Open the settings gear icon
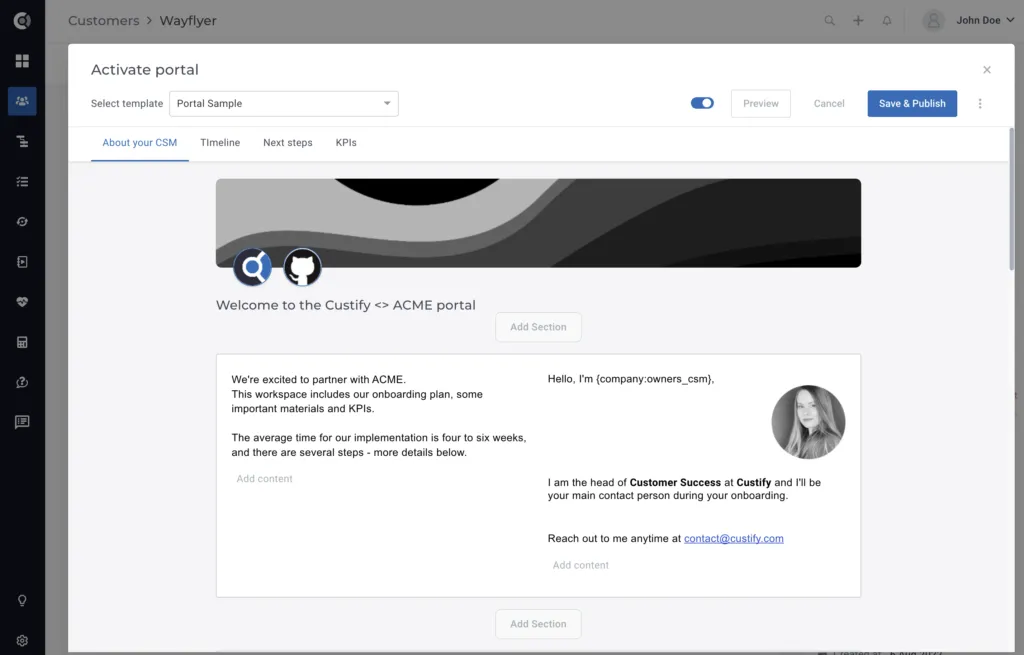 pos(22,641)
